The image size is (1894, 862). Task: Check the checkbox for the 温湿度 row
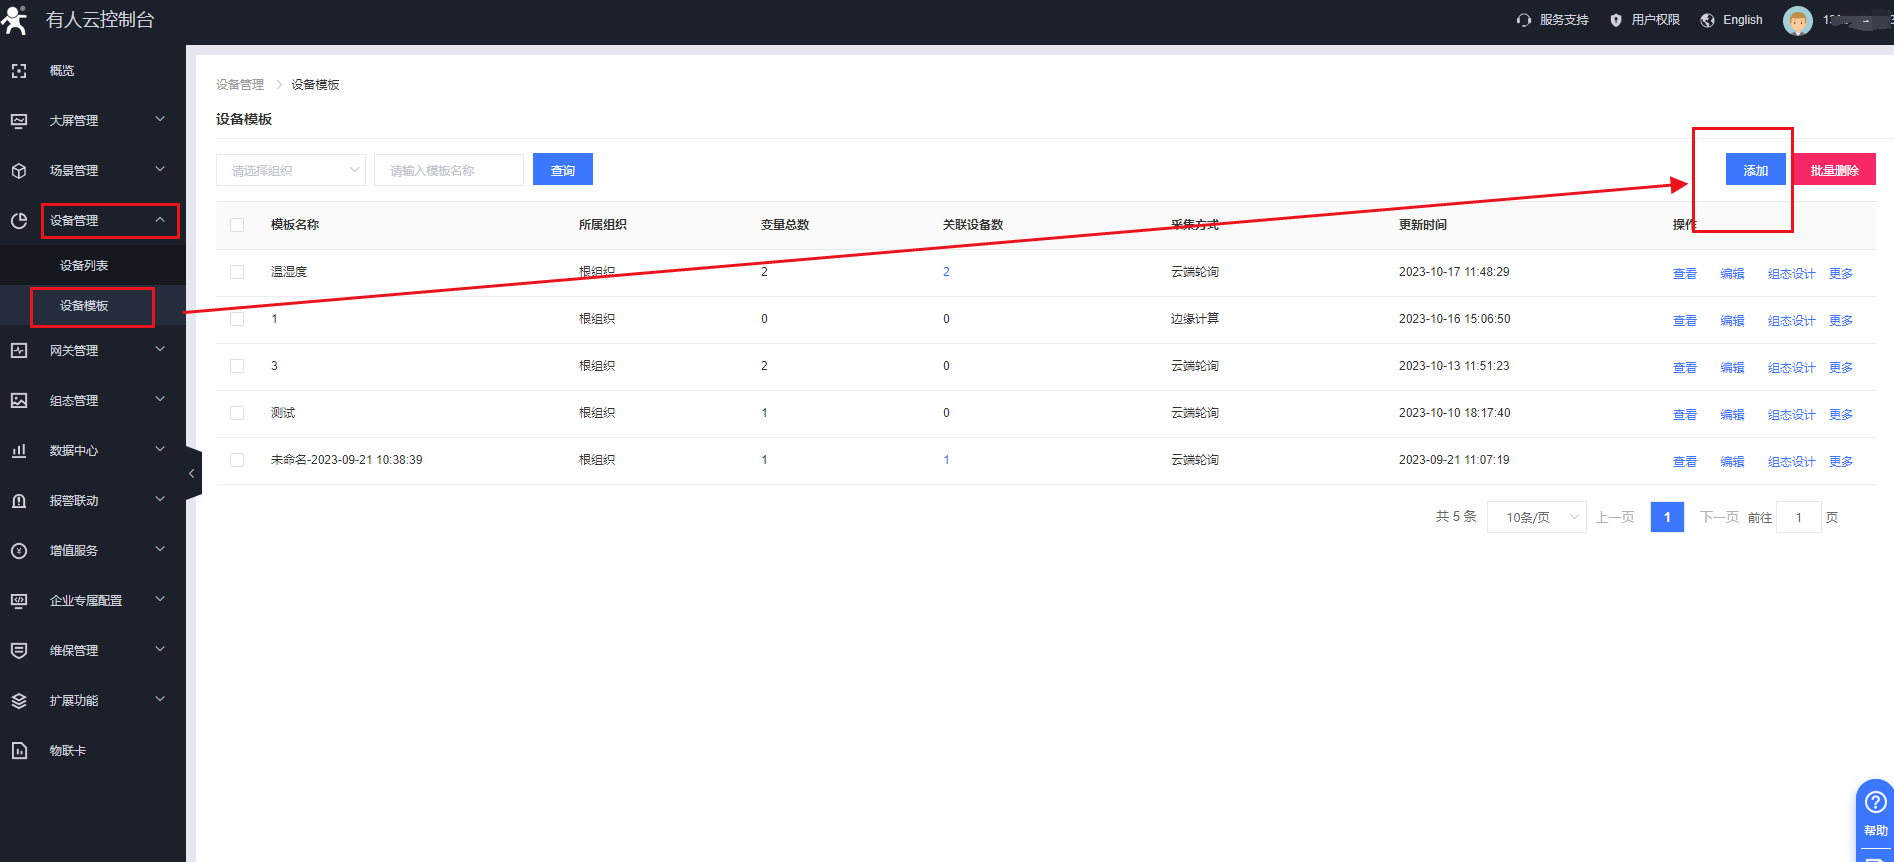[237, 272]
